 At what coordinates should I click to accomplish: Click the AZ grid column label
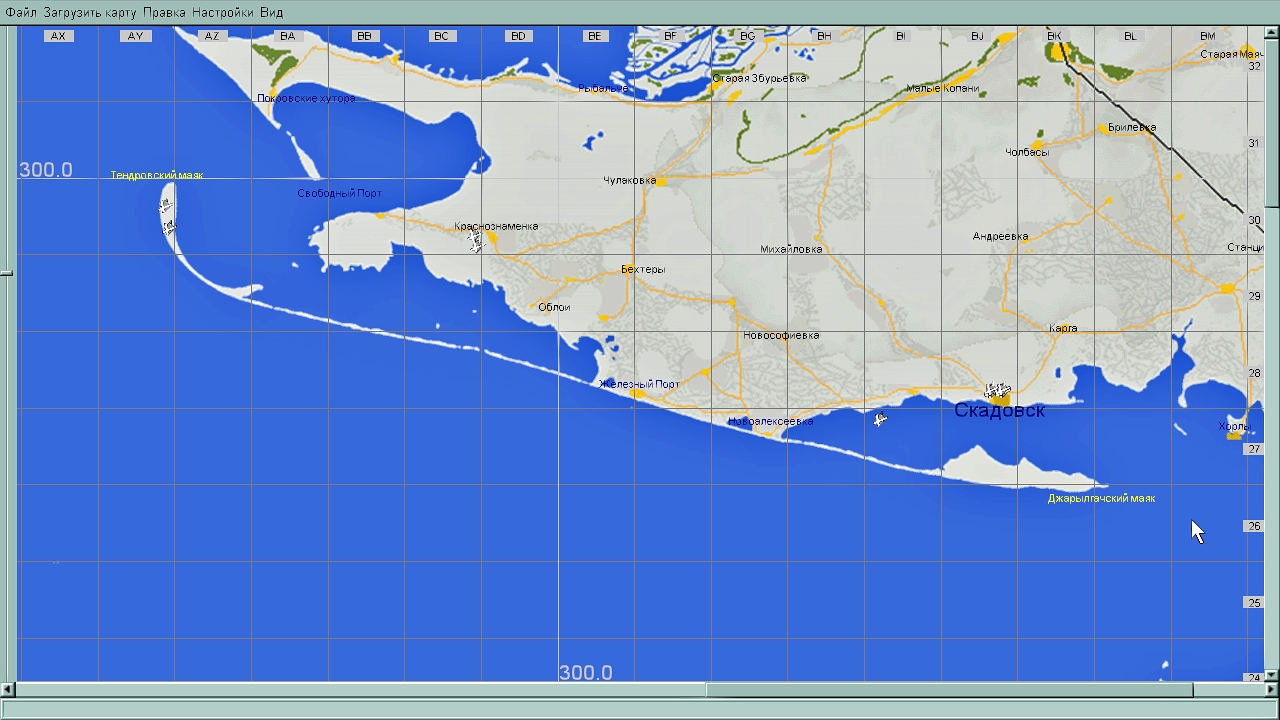point(211,36)
